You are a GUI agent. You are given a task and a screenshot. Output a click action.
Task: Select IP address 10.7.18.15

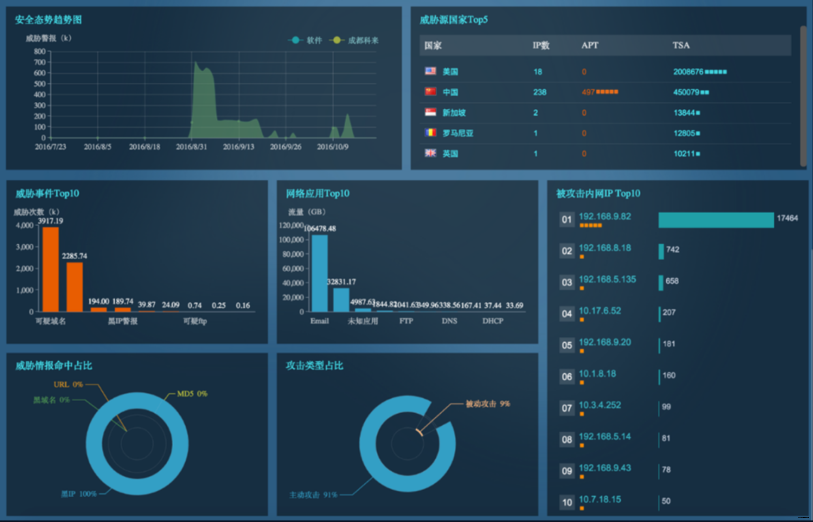point(599,499)
